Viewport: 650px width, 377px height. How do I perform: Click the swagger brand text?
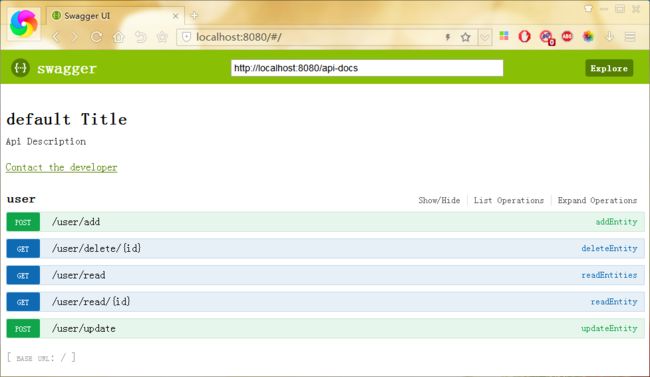[x=67, y=68]
